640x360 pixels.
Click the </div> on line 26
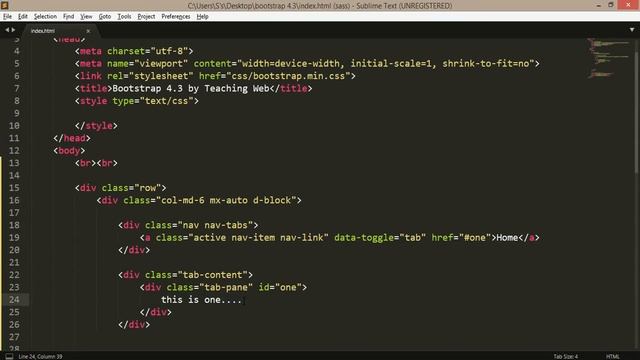[x=134, y=324]
